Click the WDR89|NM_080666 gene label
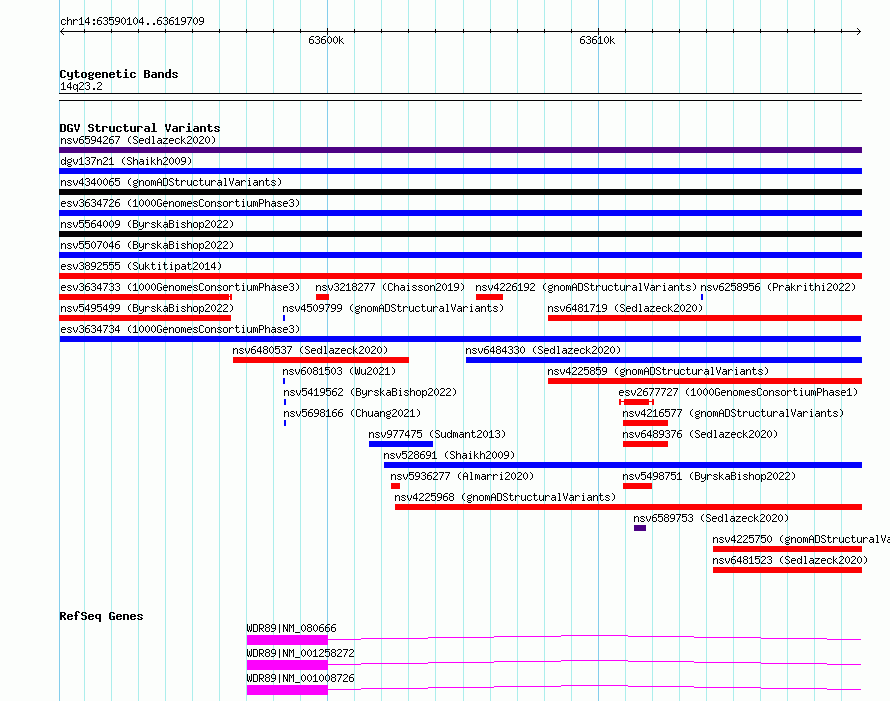890x701 pixels. (291, 628)
